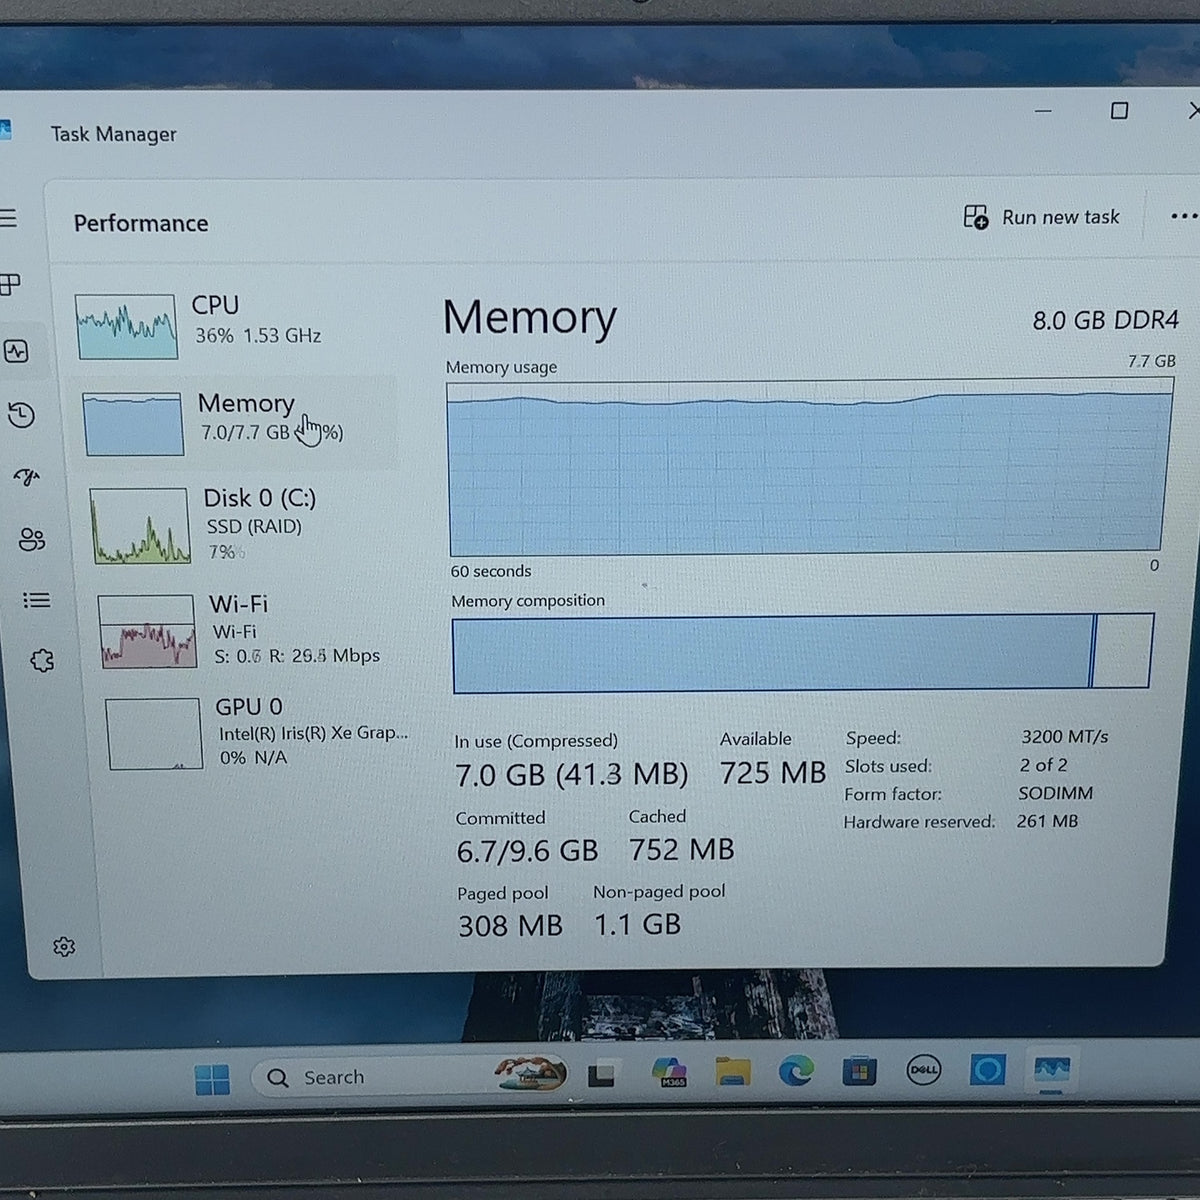Click the "SODIMM" form factor value
Screen dimensions: 1200x1200
click(x=1055, y=793)
